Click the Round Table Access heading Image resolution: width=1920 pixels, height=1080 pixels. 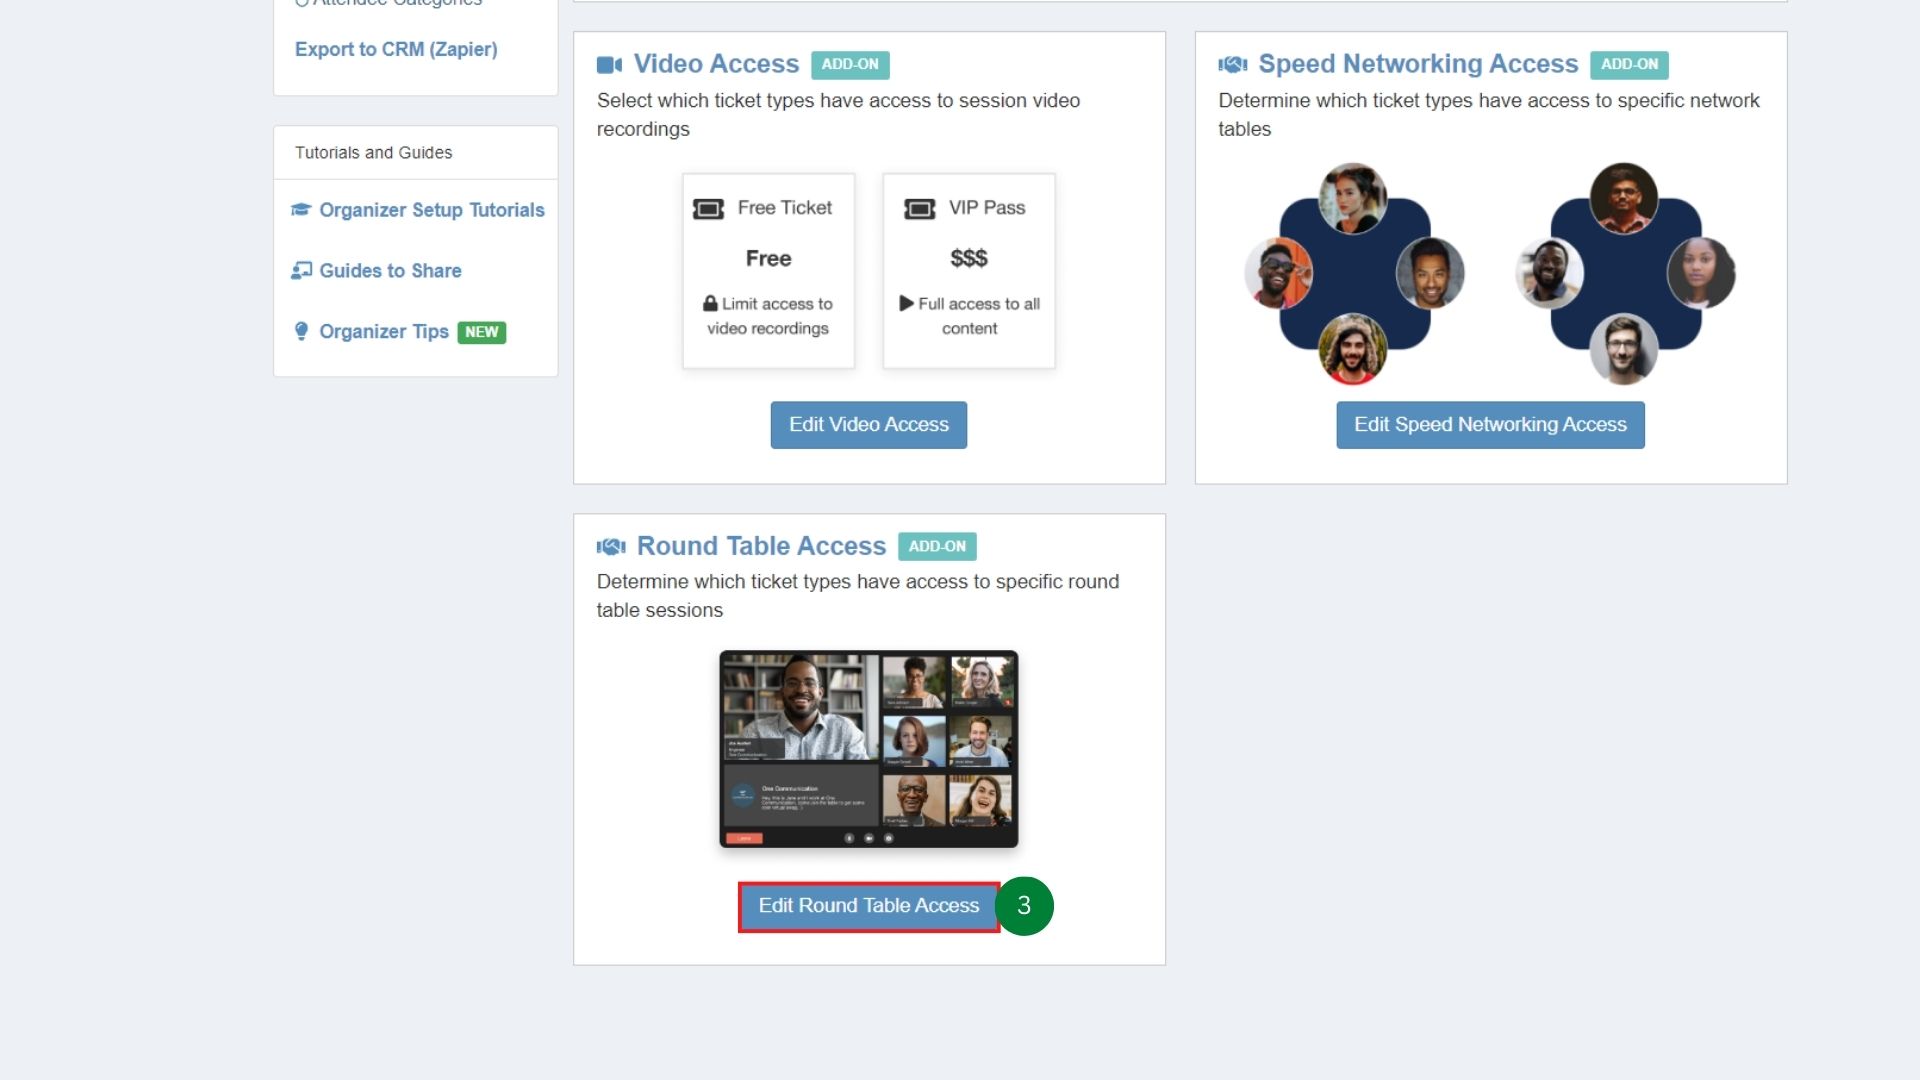point(761,546)
